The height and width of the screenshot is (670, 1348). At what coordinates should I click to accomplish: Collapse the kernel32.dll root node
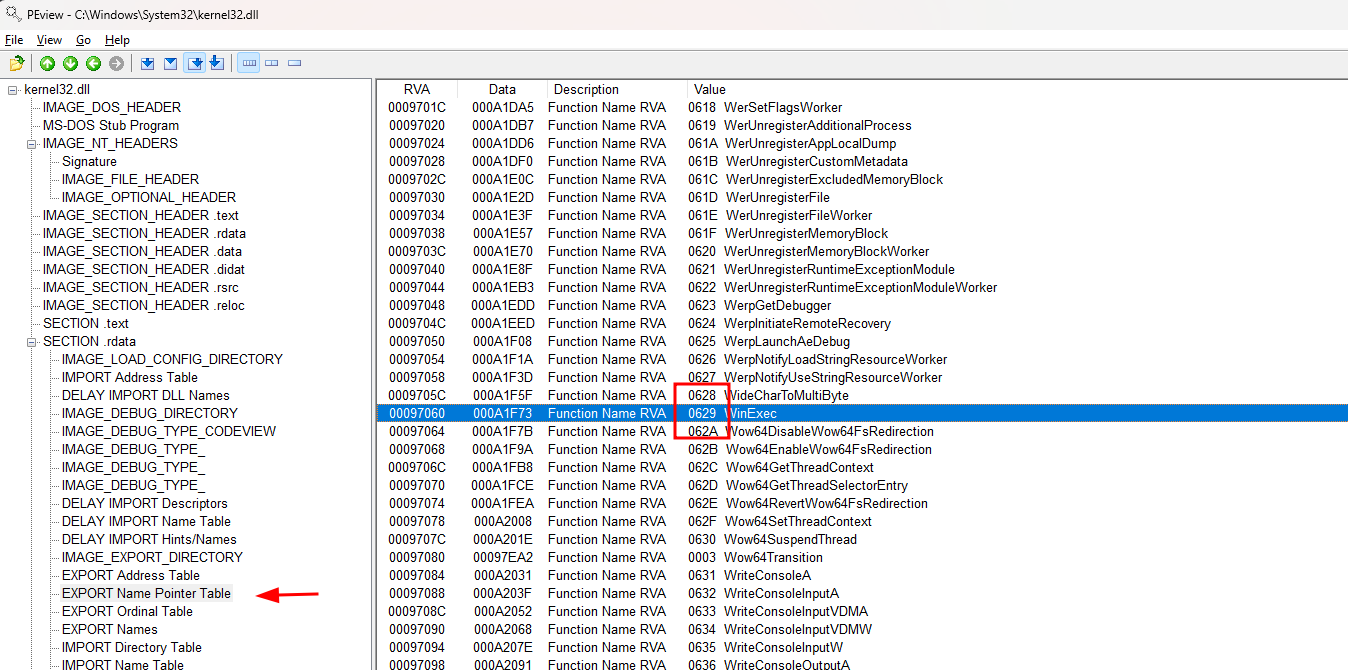tap(13, 90)
